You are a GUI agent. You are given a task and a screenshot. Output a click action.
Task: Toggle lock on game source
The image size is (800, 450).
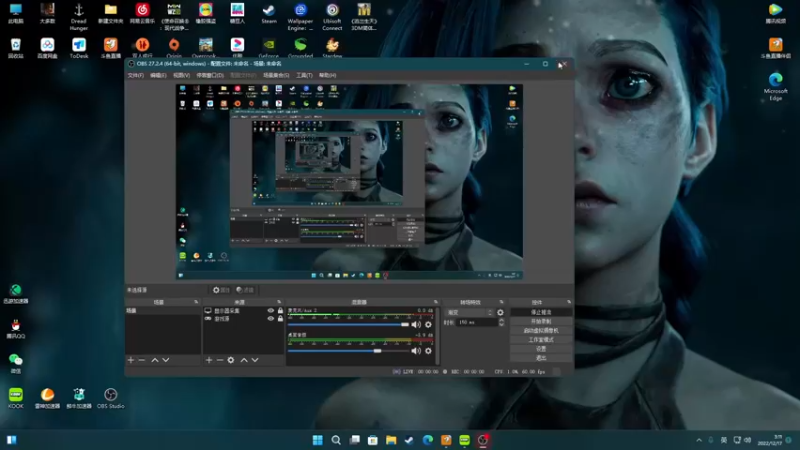point(280,318)
